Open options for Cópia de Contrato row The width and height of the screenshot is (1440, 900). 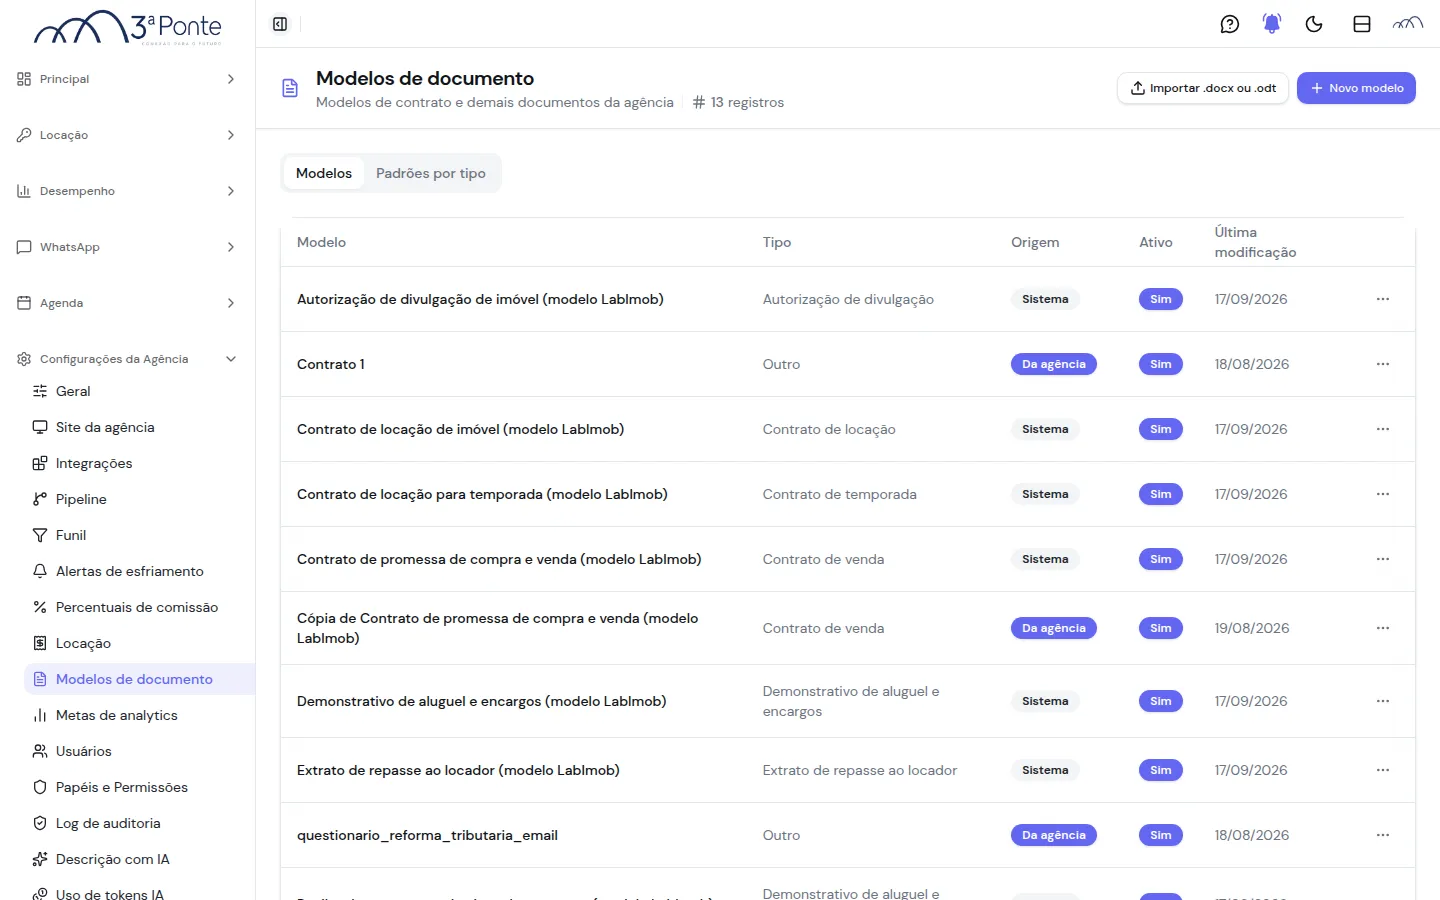(1383, 628)
